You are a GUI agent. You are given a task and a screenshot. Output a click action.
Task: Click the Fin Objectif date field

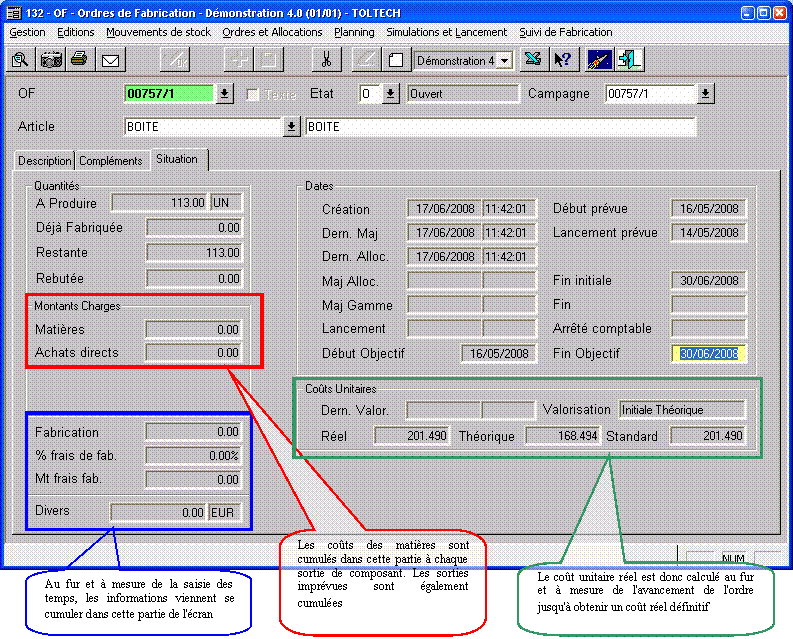tap(709, 354)
